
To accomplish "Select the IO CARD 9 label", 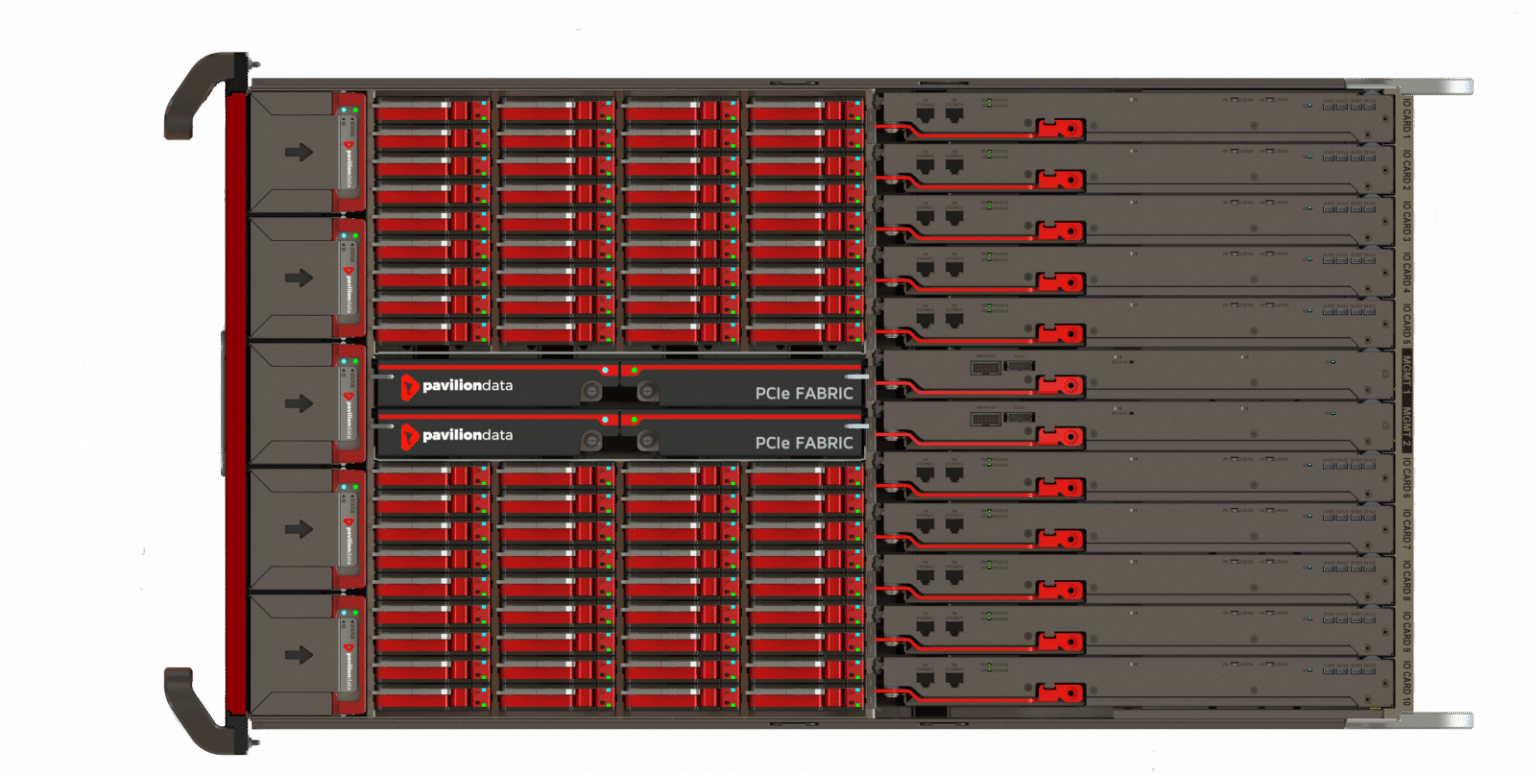I will tap(1405, 632).
